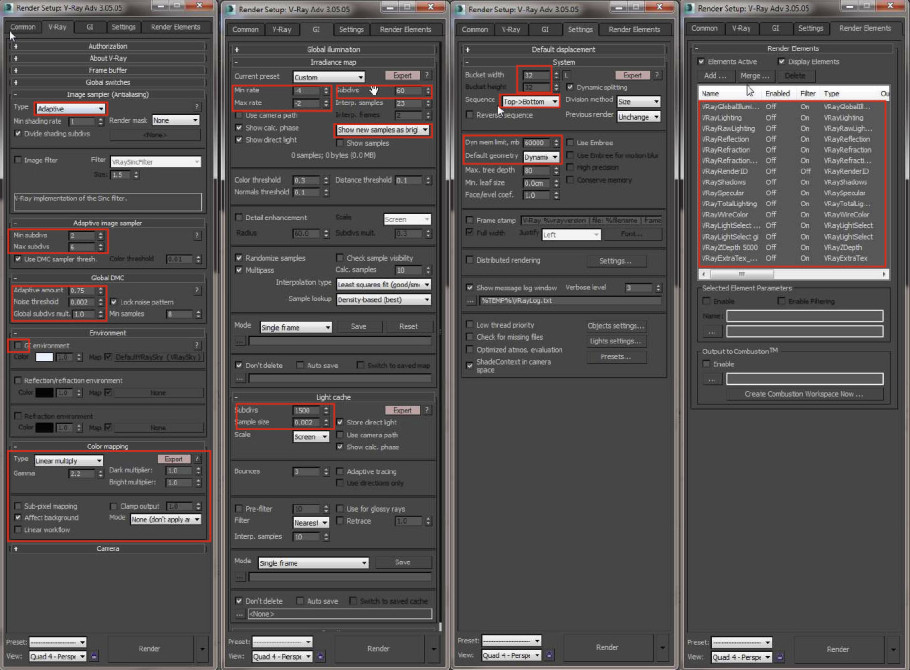Click the Color mapping help question mark
This screenshot has height=670, width=910.
(197, 459)
